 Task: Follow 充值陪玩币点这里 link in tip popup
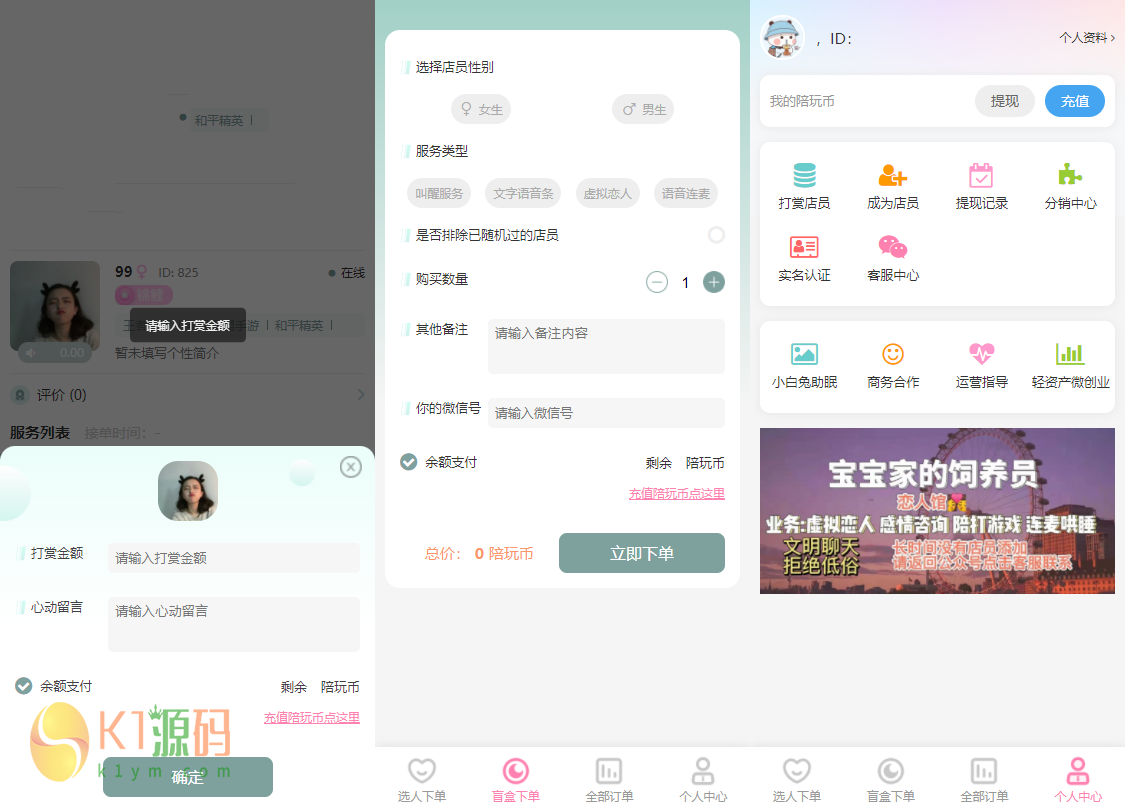[311, 717]
